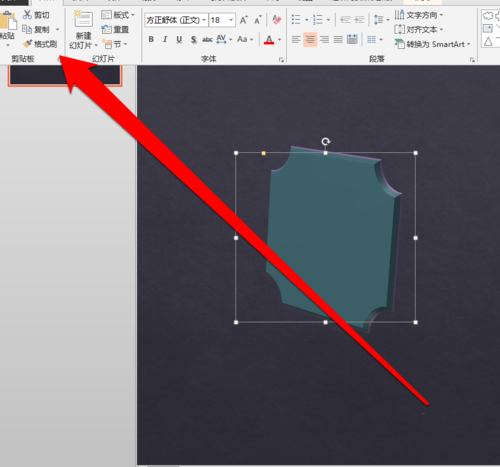Click Convert to SmartArt button

[x=432, y=44]
